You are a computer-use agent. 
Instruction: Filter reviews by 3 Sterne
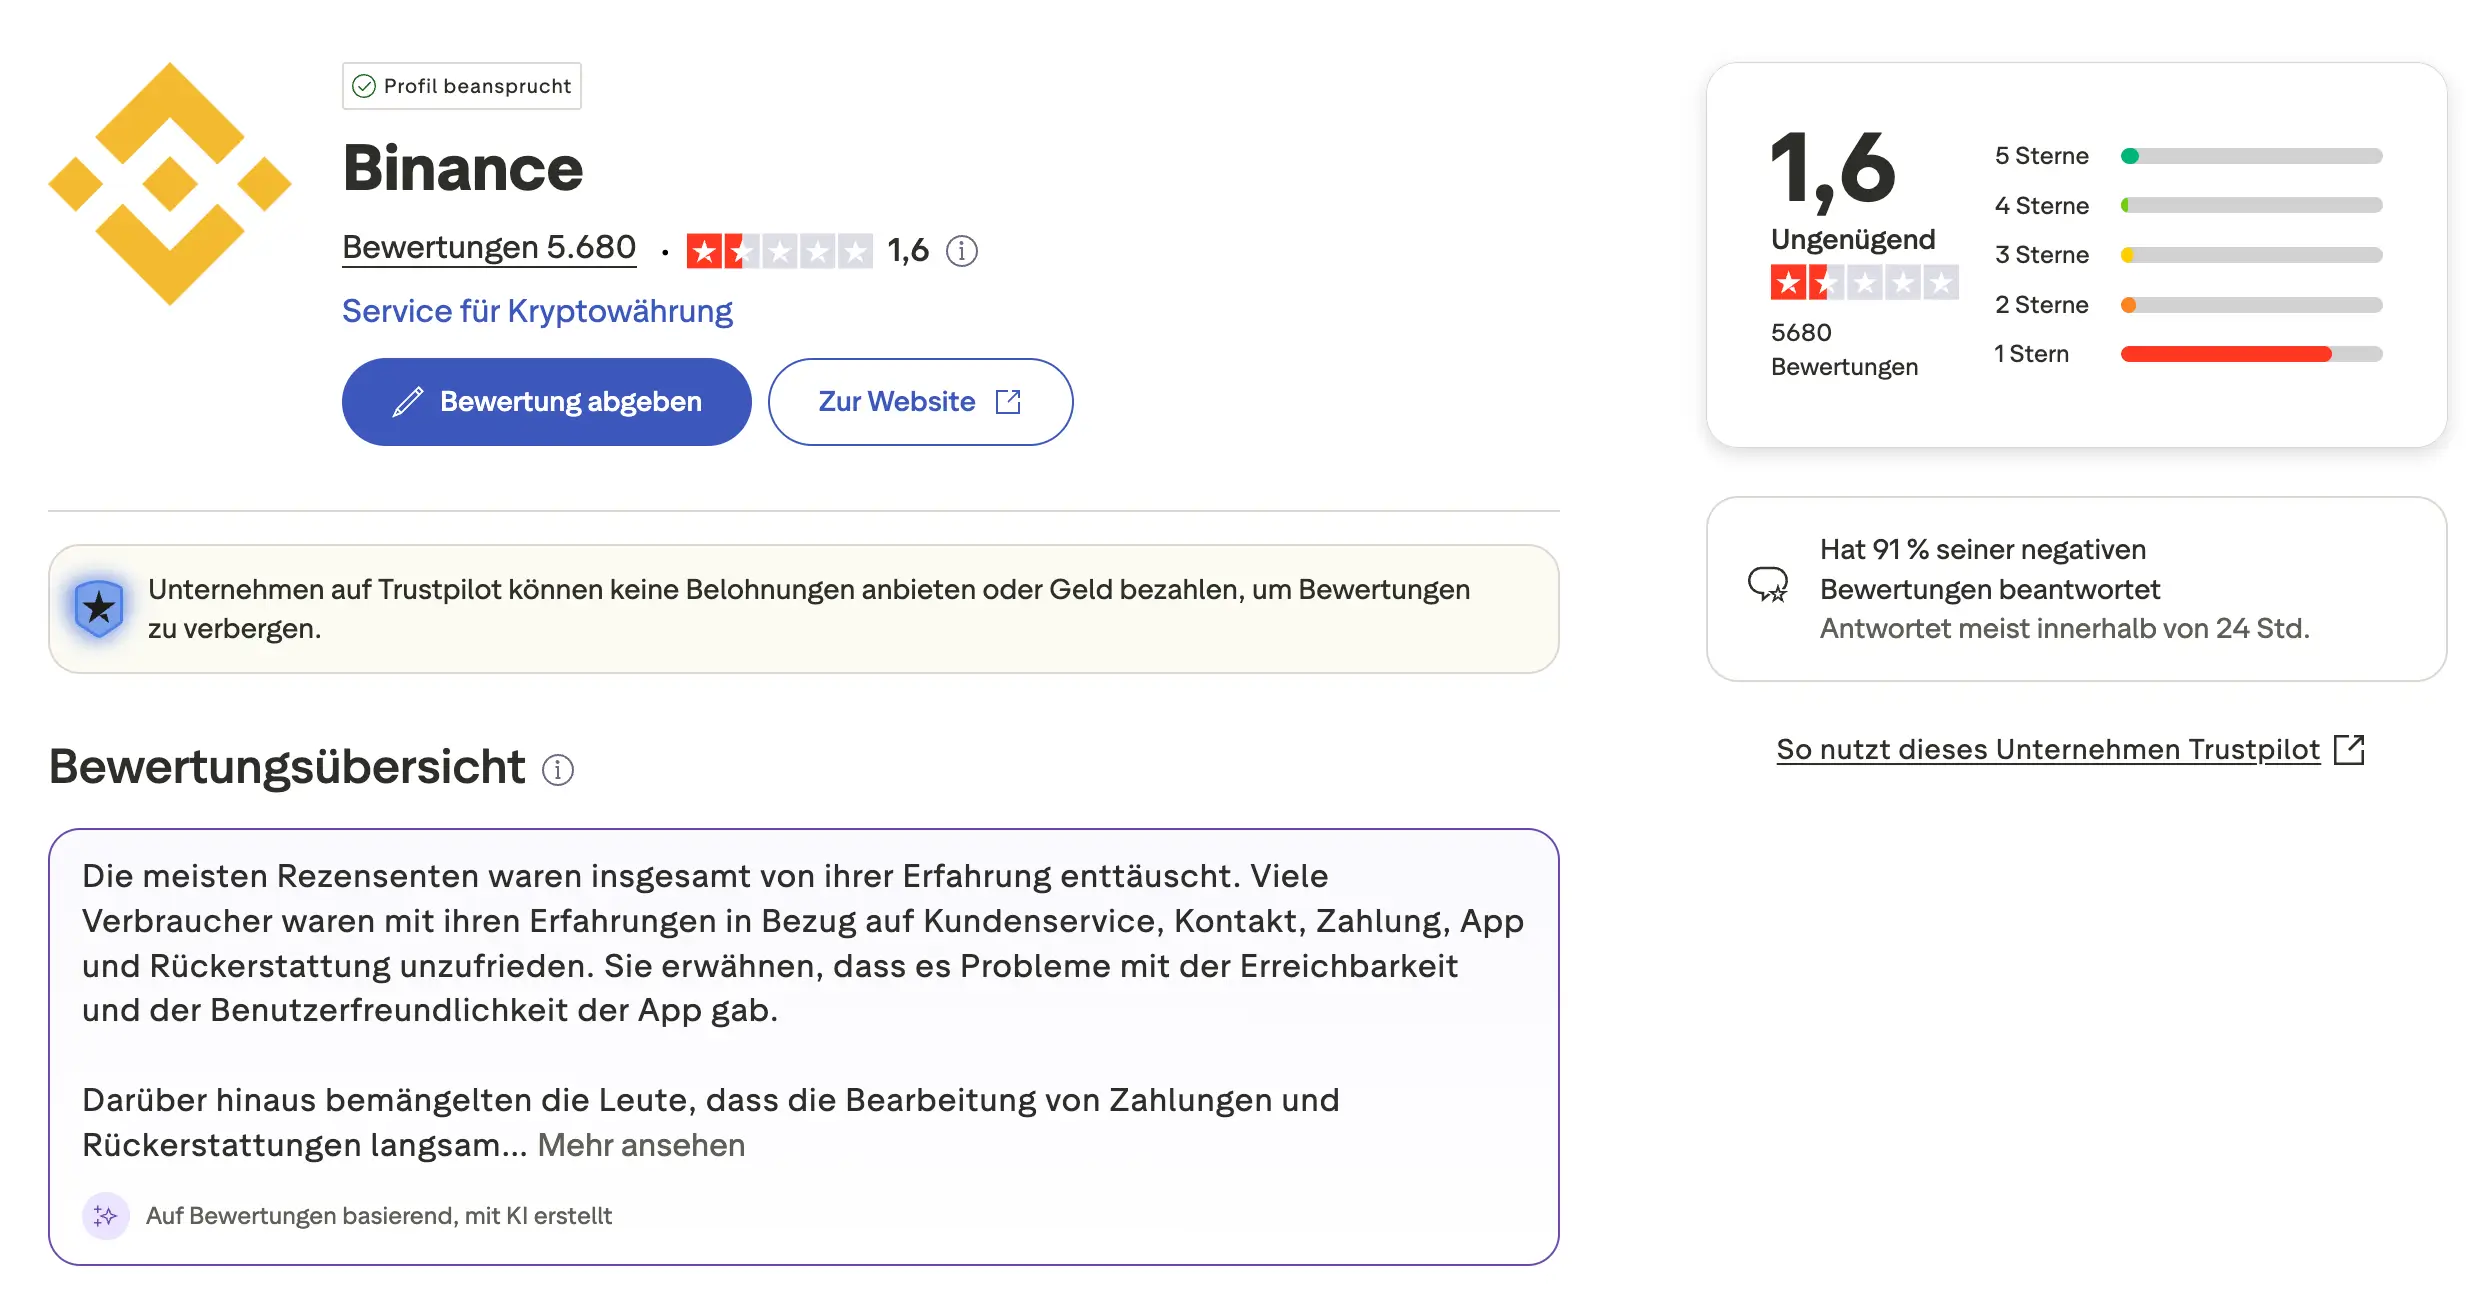pyautogui.click(x=2041, y=255)
